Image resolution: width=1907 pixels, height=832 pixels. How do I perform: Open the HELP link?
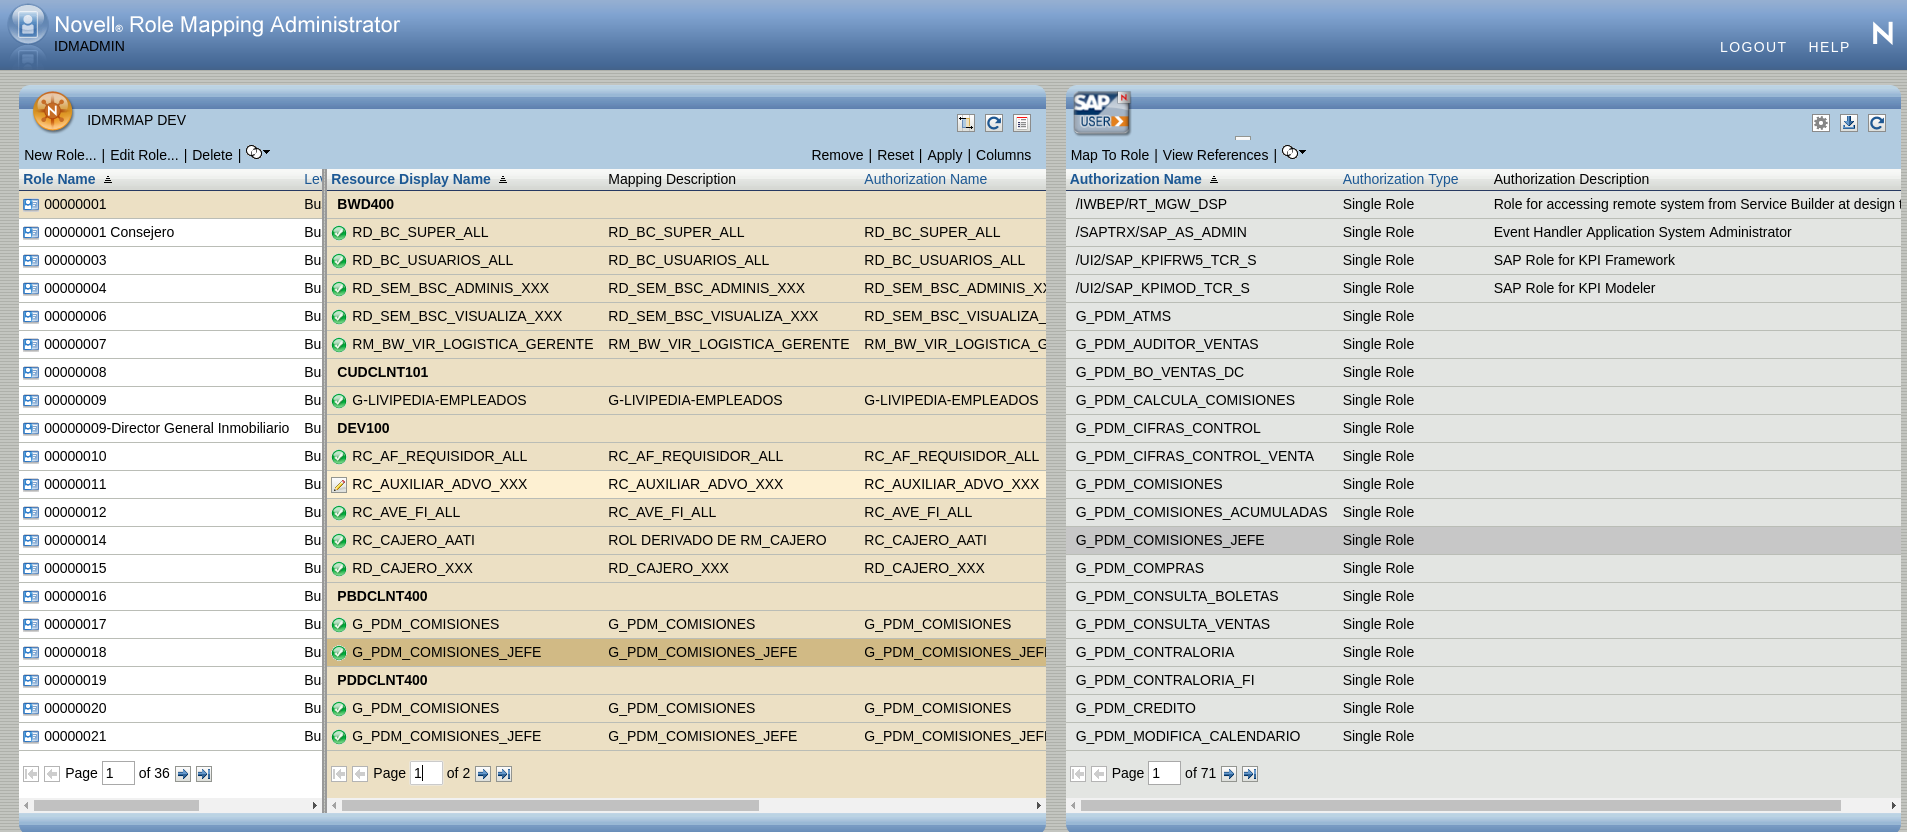point(1828,47)
